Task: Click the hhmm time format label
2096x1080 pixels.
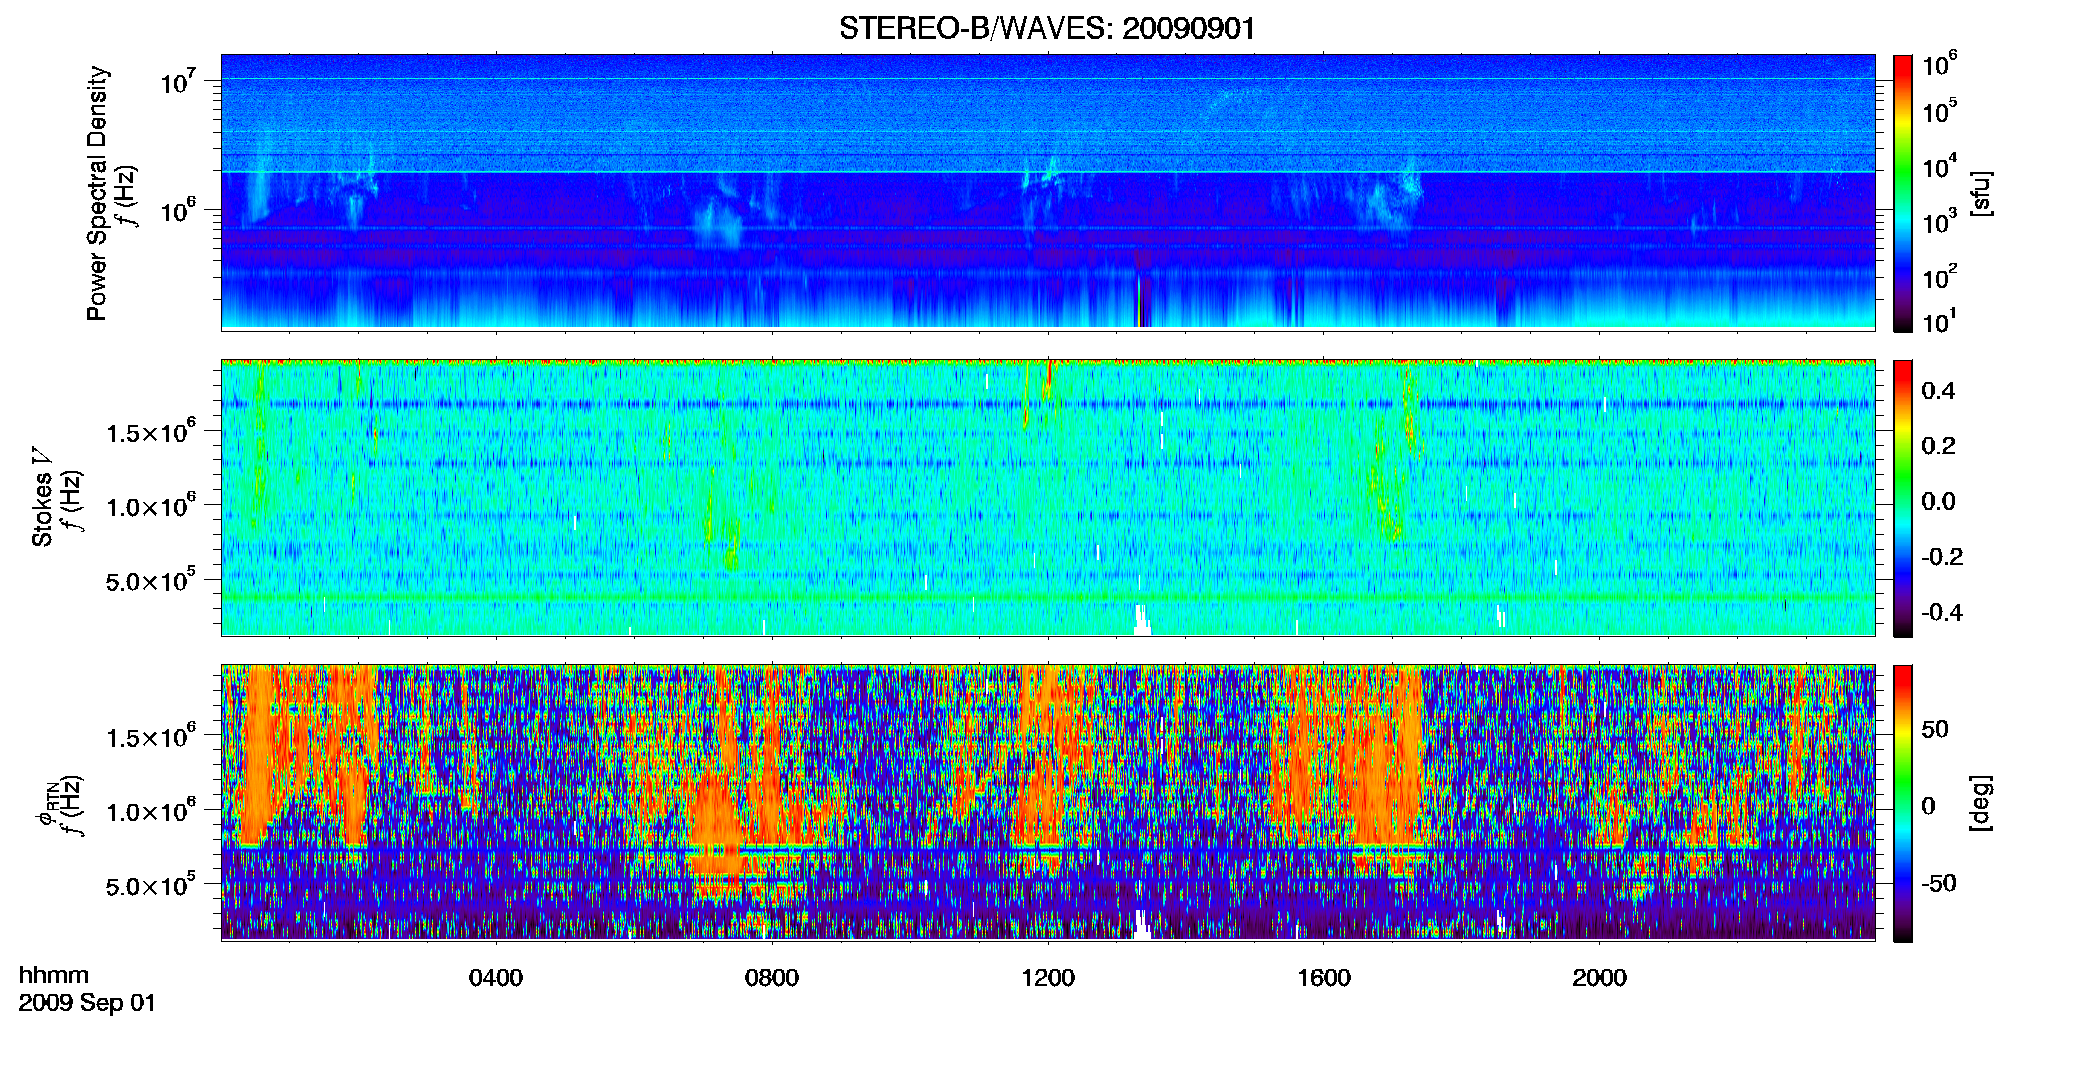Action: click(54, 975)
